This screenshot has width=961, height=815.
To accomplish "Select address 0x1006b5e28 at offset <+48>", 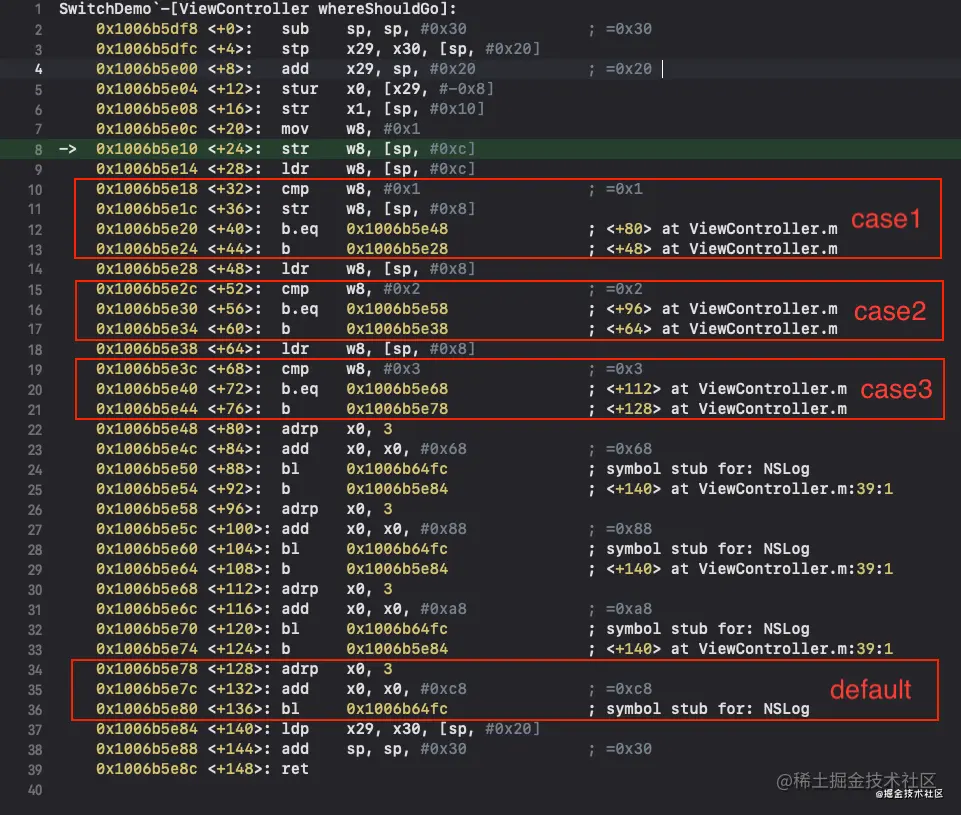I will (146, 269).
